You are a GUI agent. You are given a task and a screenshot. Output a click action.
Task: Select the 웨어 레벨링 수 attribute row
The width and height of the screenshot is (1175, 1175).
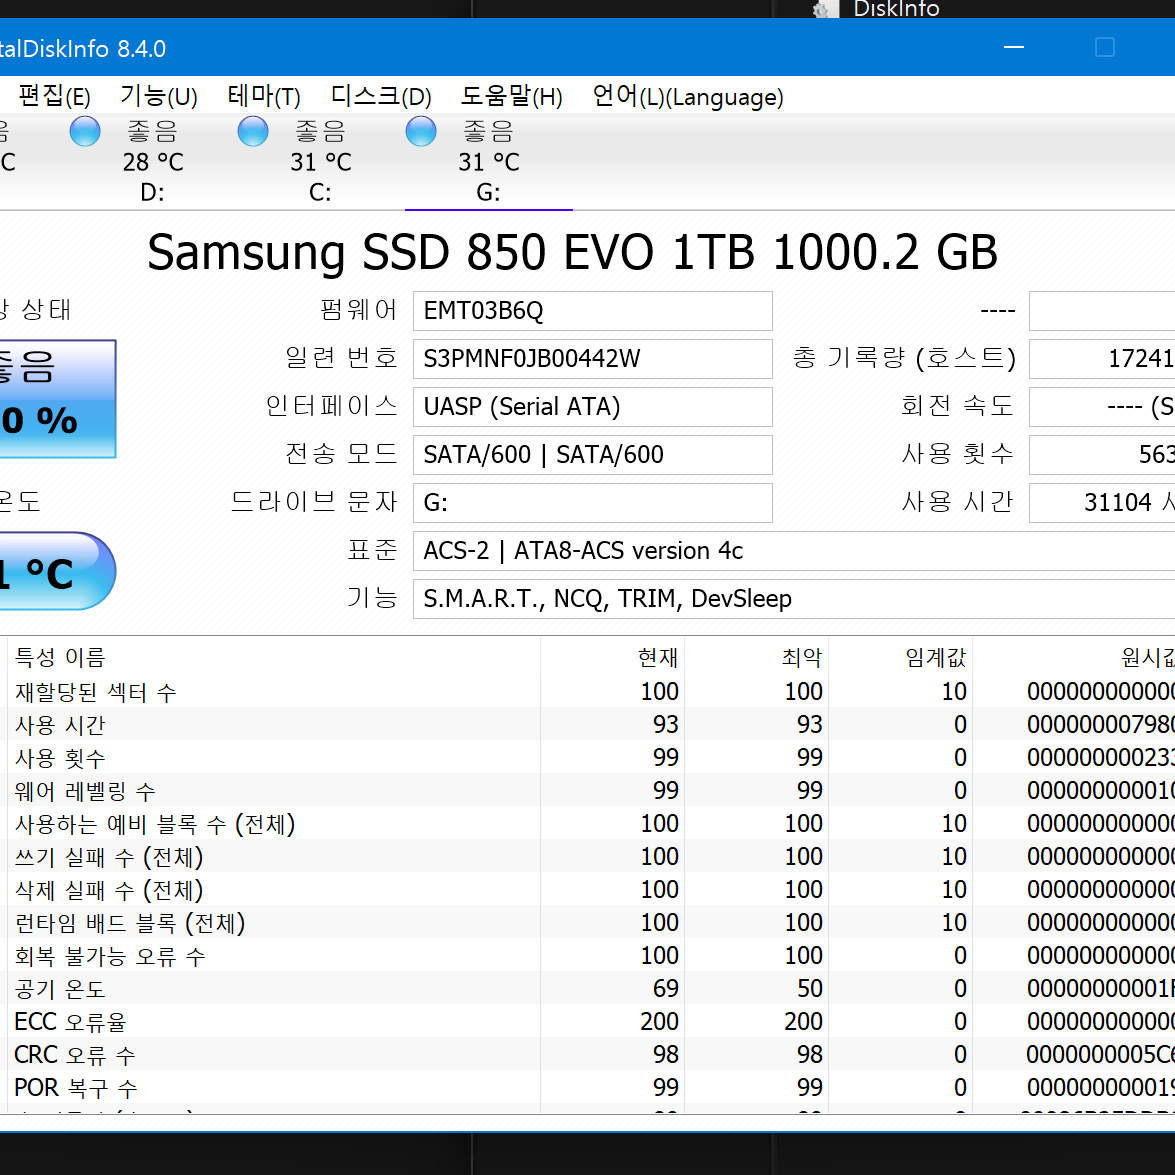click(588, 790)
